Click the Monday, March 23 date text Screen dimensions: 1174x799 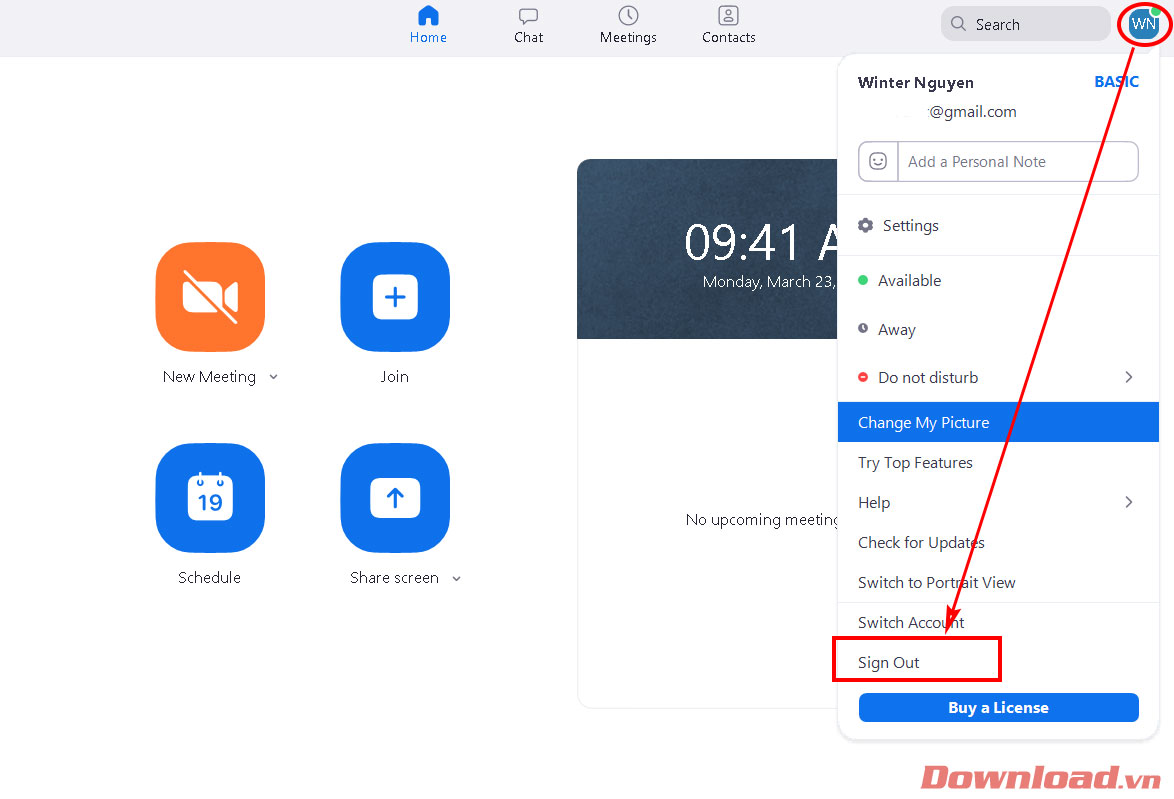tap(769, 282)
